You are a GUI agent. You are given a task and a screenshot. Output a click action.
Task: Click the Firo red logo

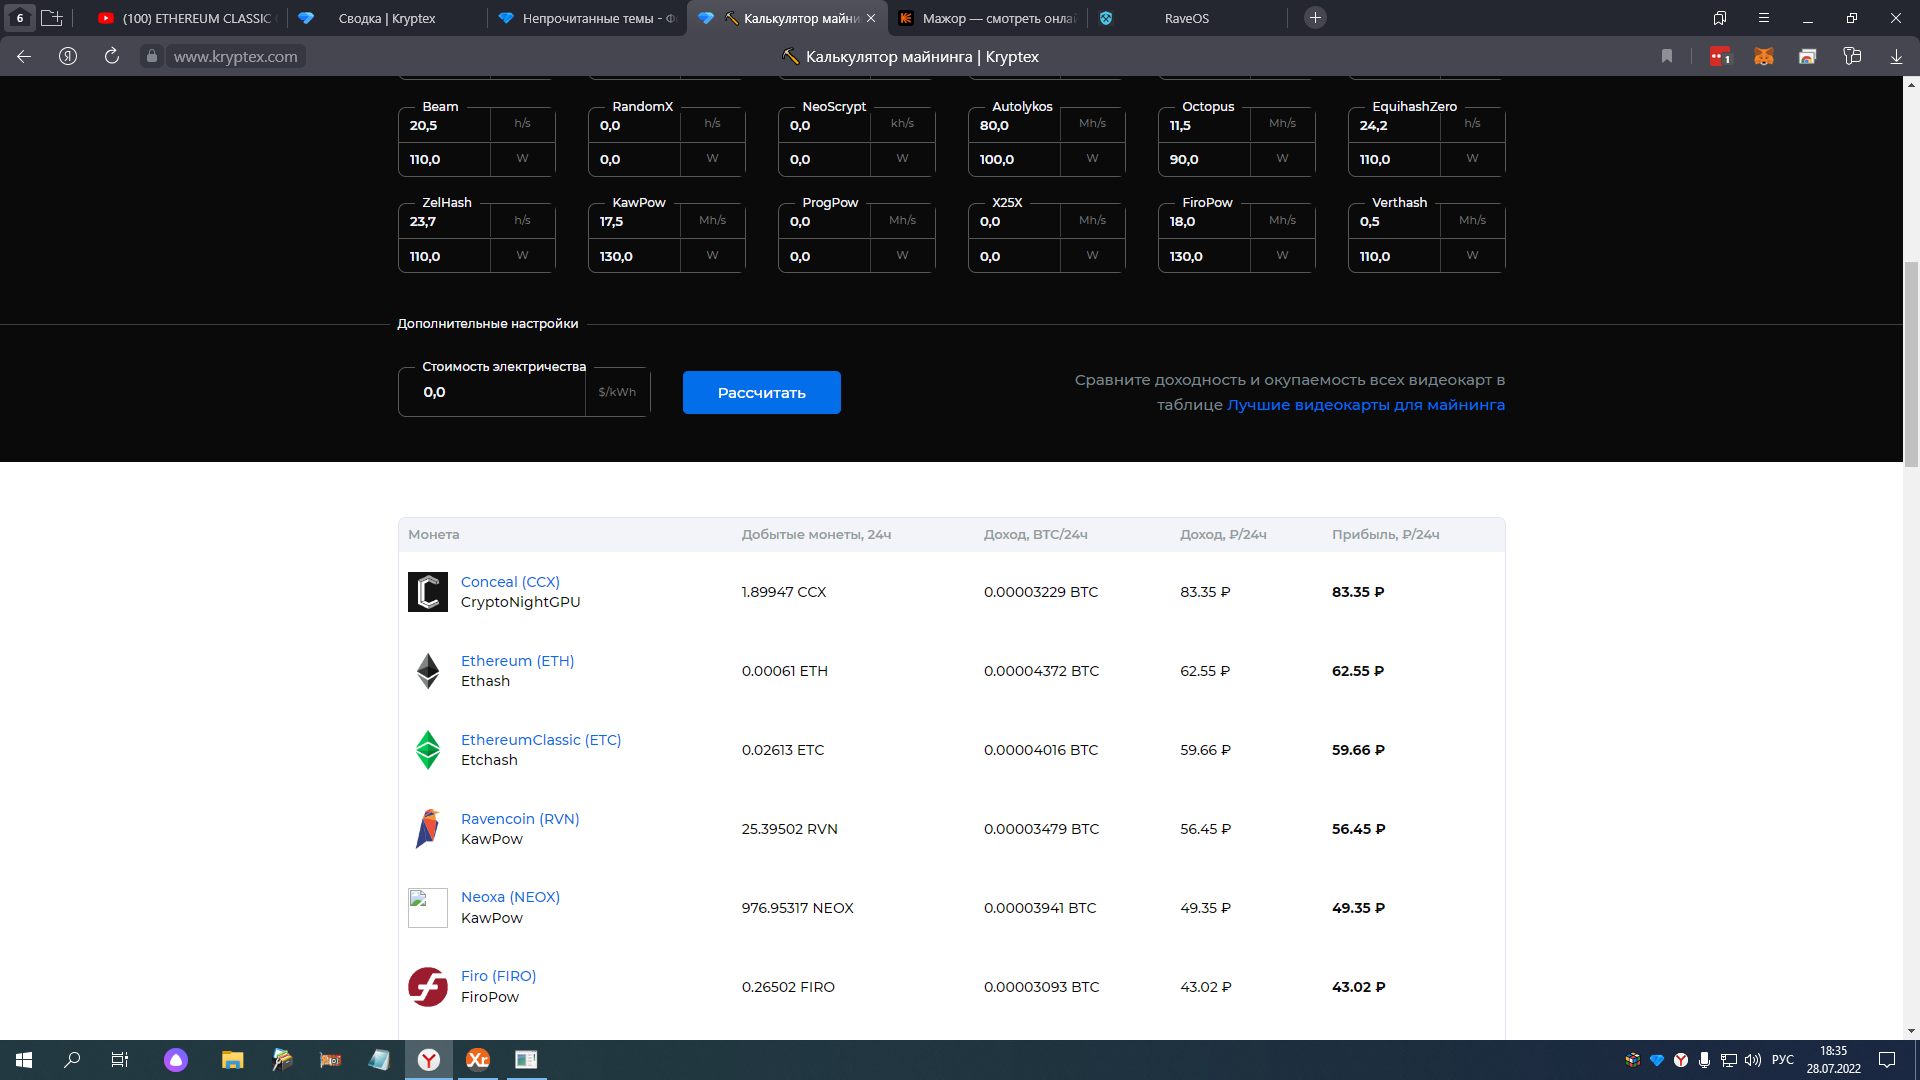click(x=428, y=987)
